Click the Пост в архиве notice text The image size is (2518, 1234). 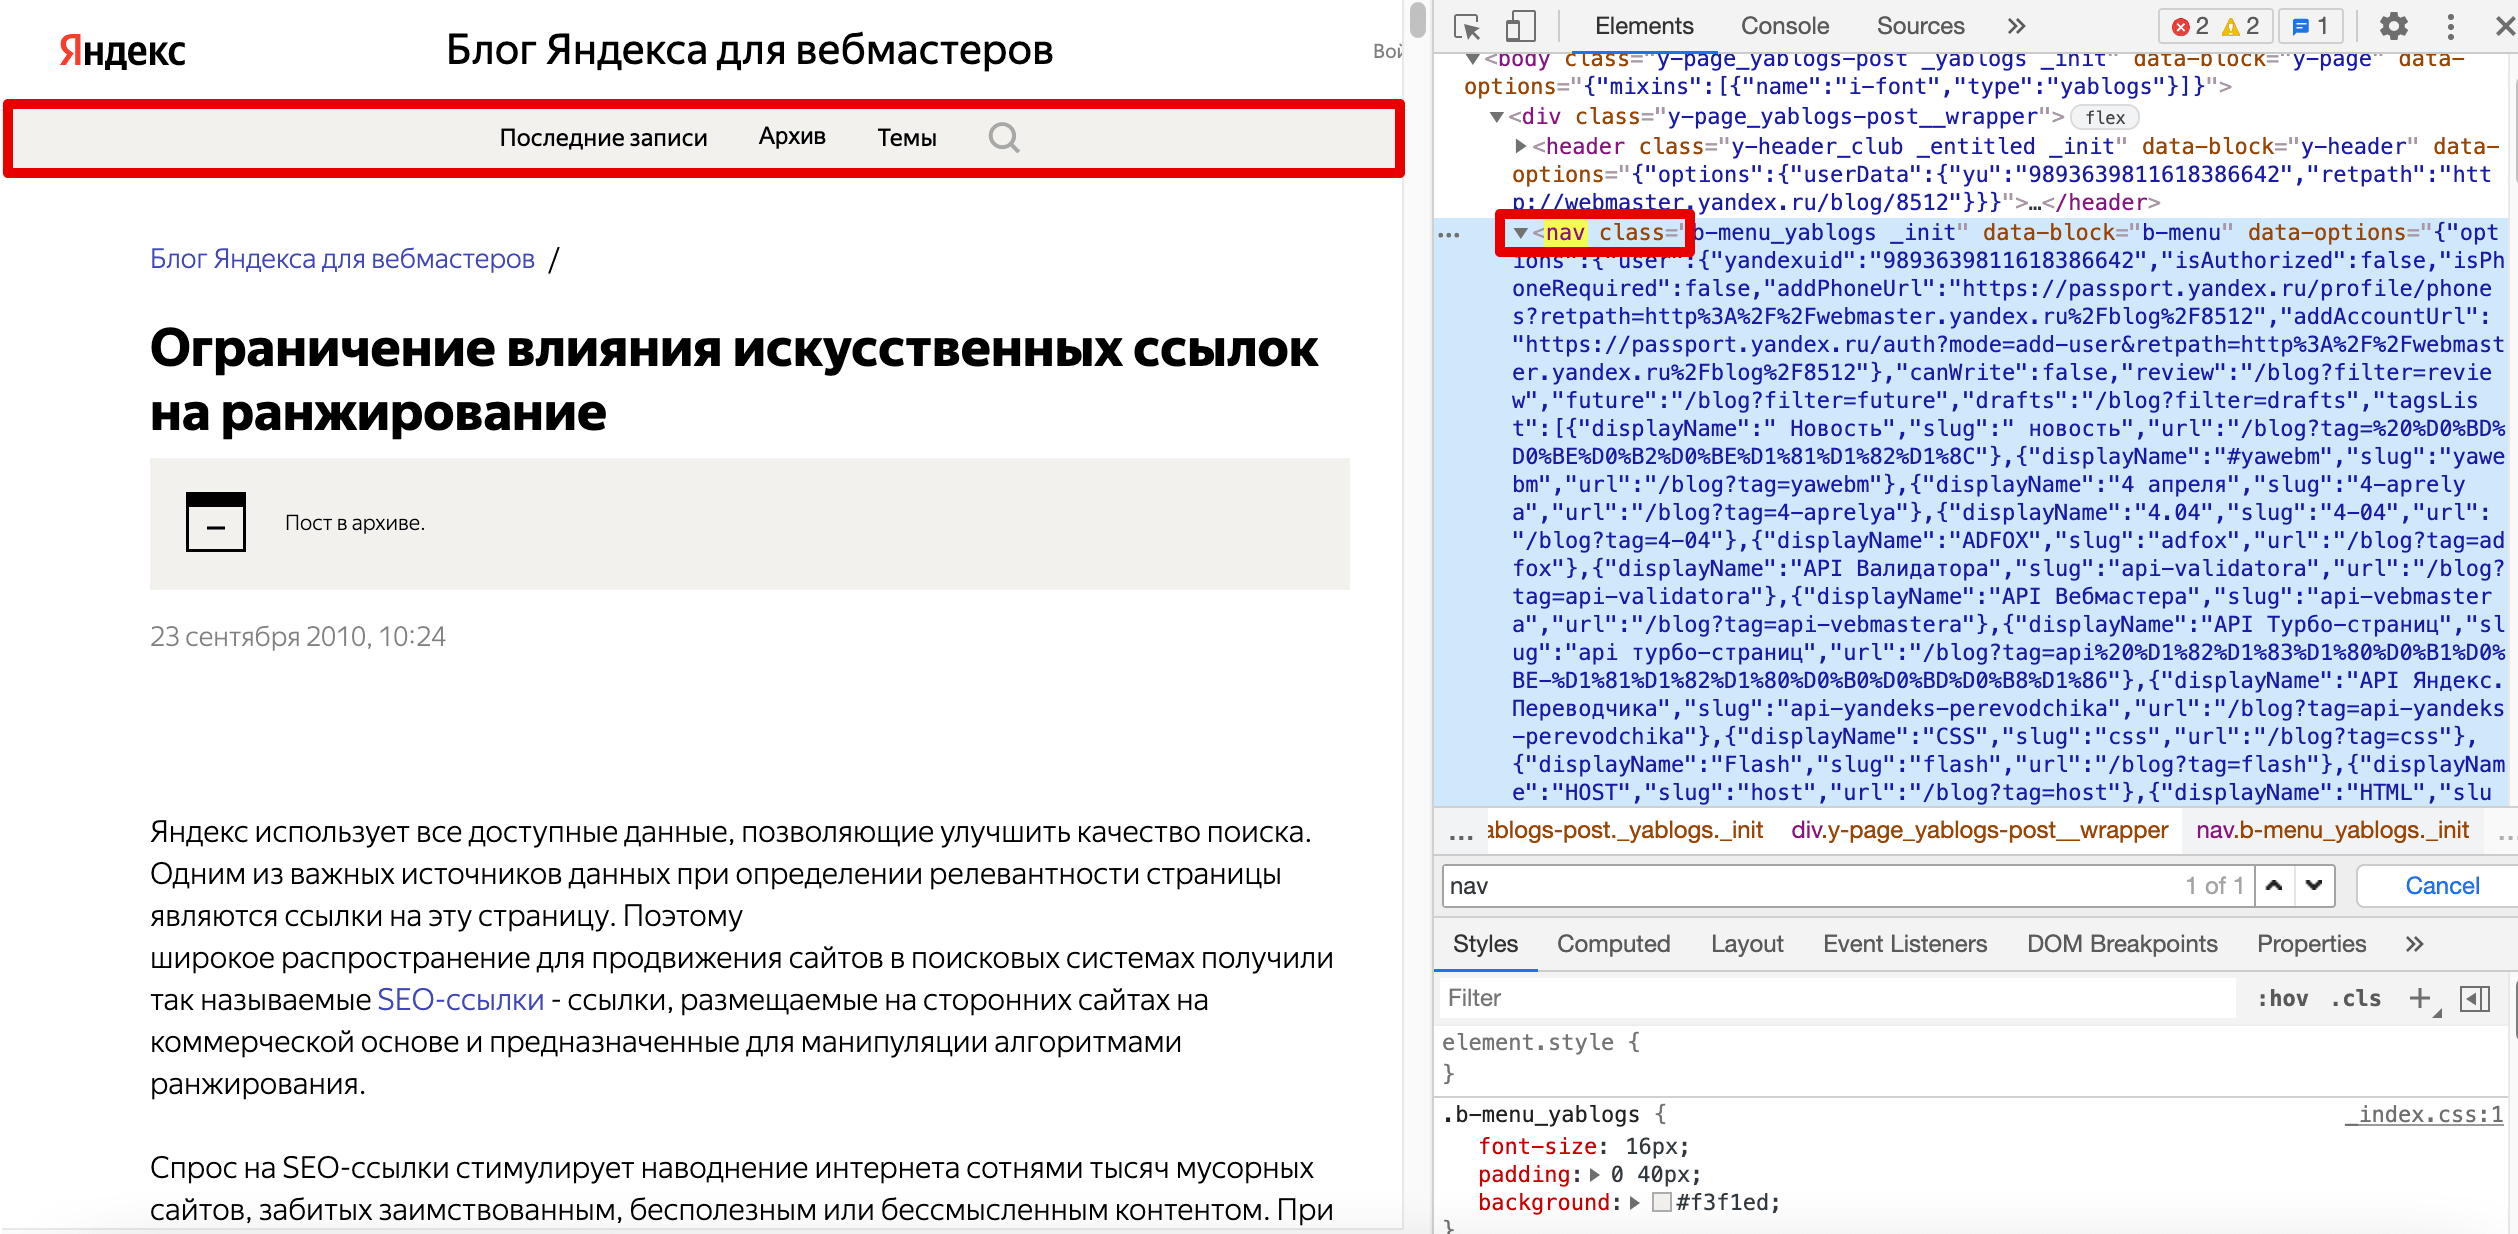tap(355, 523)
